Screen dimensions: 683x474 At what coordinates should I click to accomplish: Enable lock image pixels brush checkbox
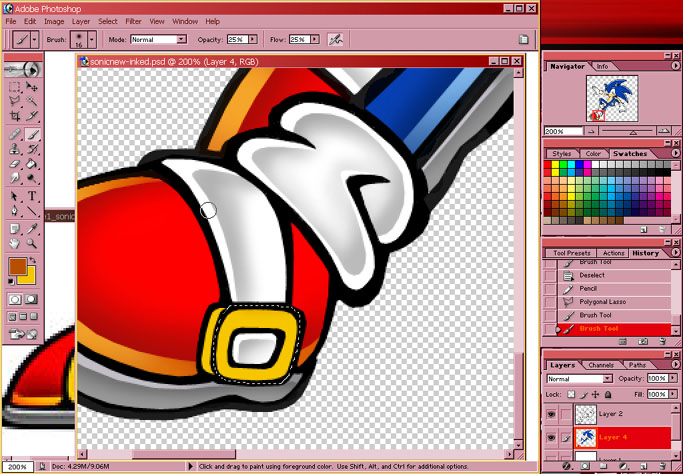[583, 394]
